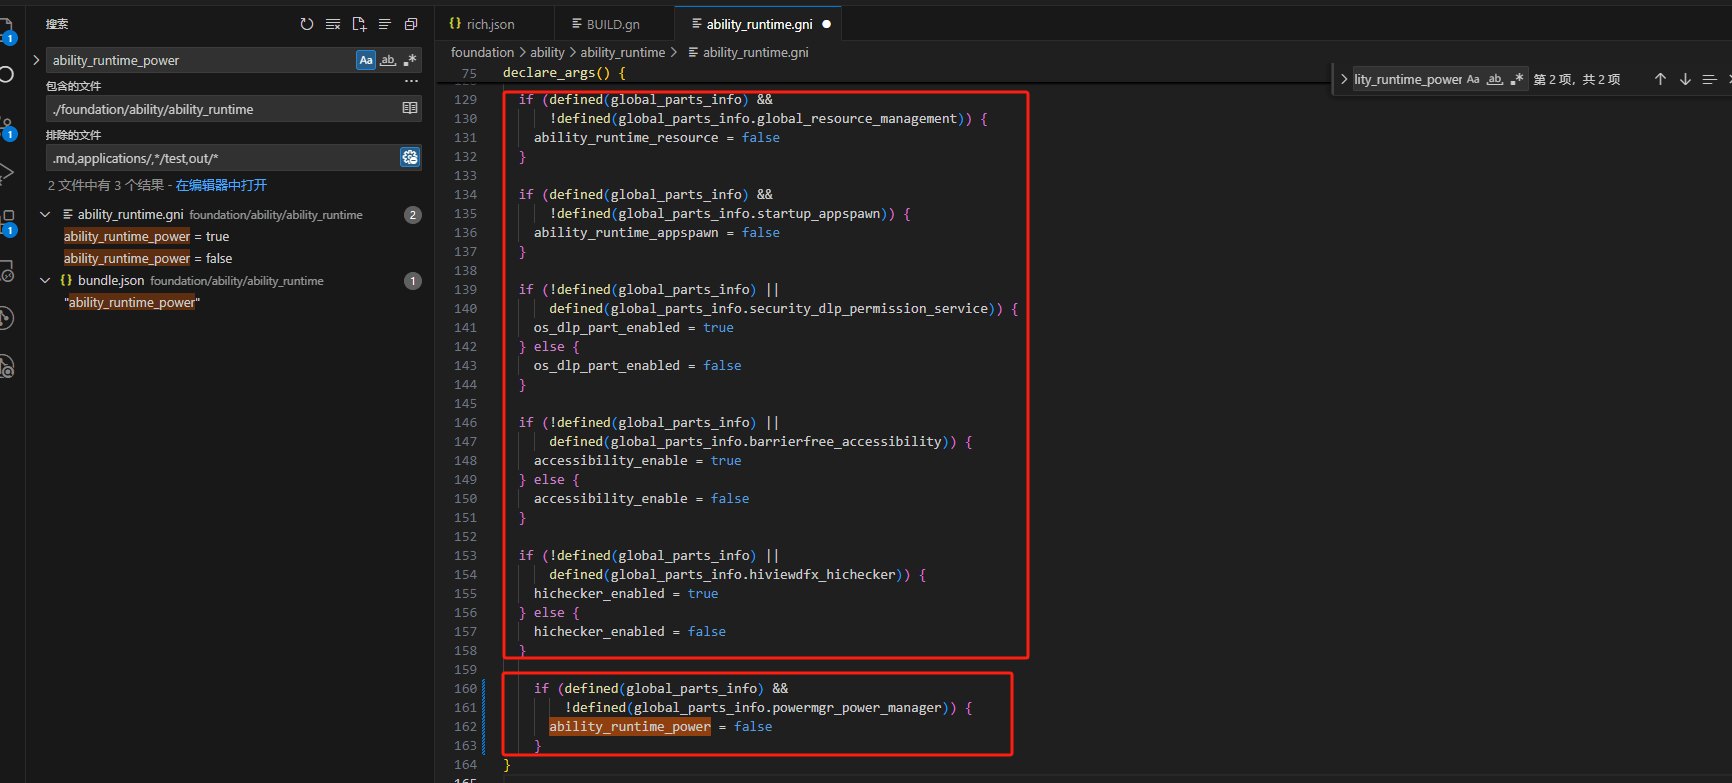The width and height of the screenshot is (1732, 783).
Task: Toggle whole word in editor find widget
Action: click(x=1495, y=79)
